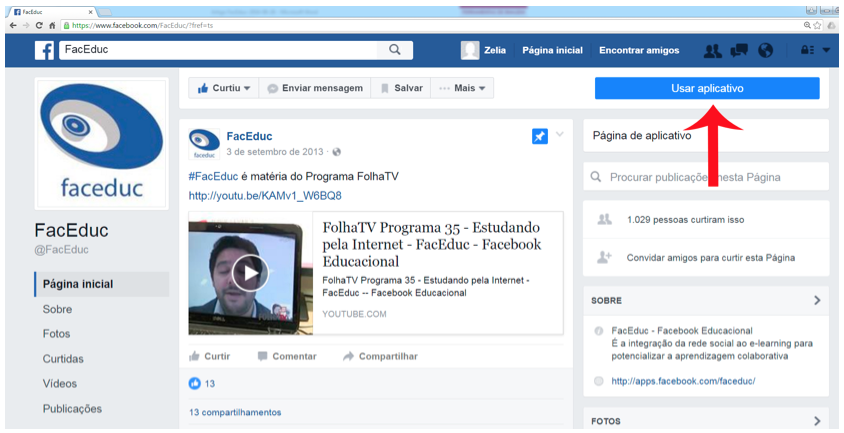Click browser home icon
This screenshot has height=433, width=844.
[52, 25]
